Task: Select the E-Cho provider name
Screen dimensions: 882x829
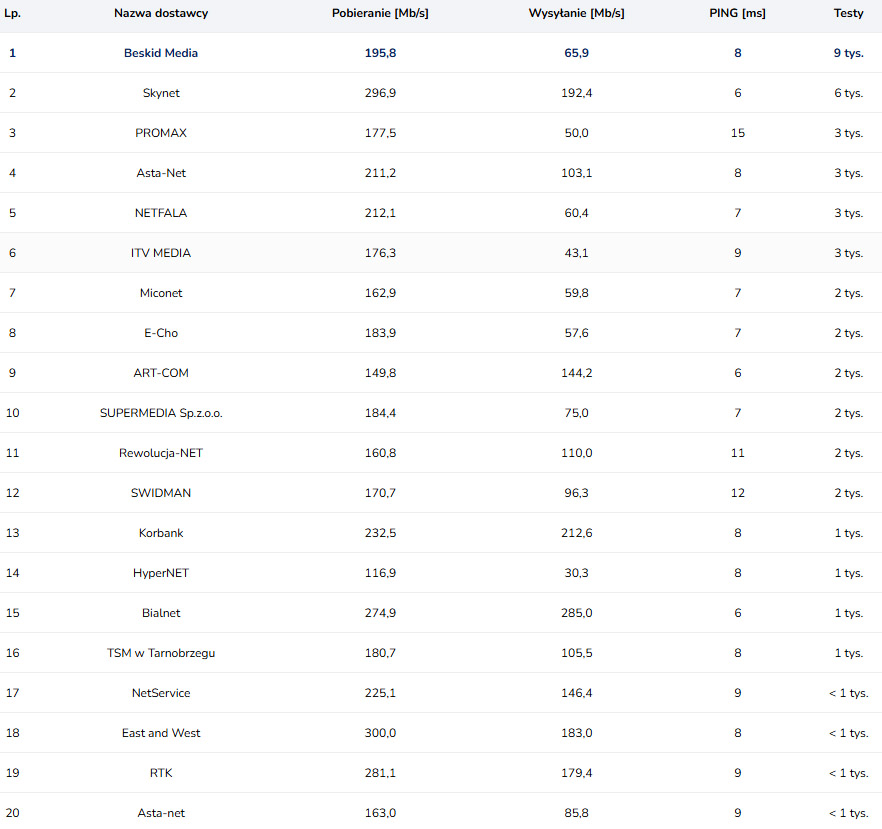Action: point(161,332)
